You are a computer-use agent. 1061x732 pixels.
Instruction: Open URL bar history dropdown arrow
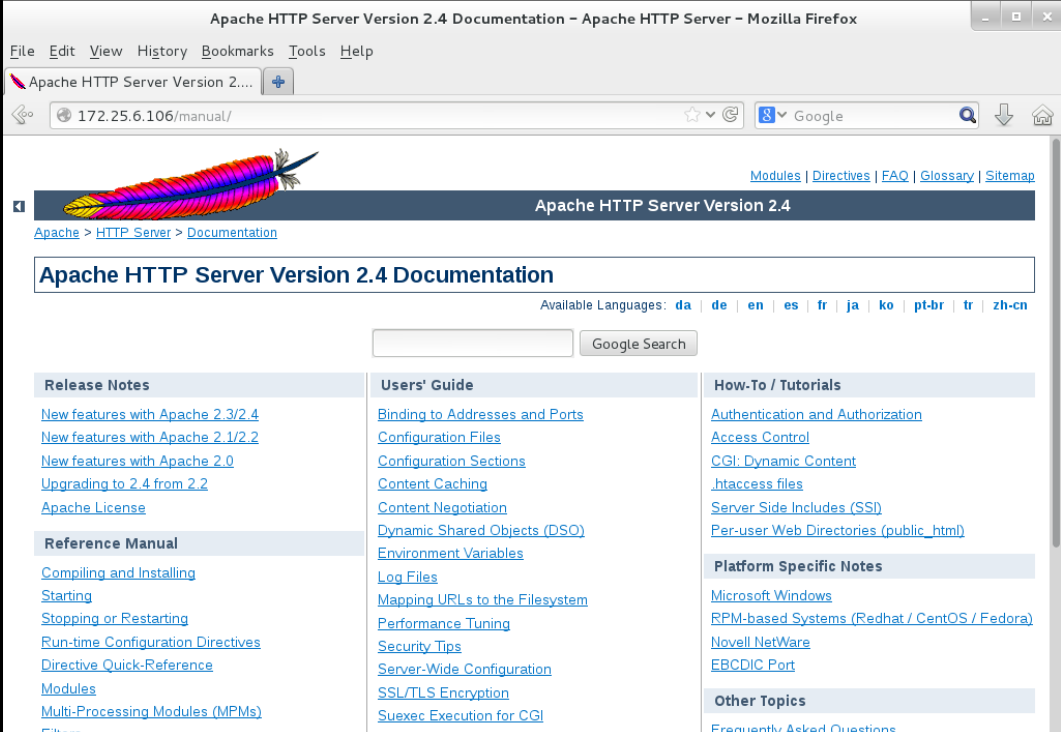pyautogui.click(x=710, y=114)
